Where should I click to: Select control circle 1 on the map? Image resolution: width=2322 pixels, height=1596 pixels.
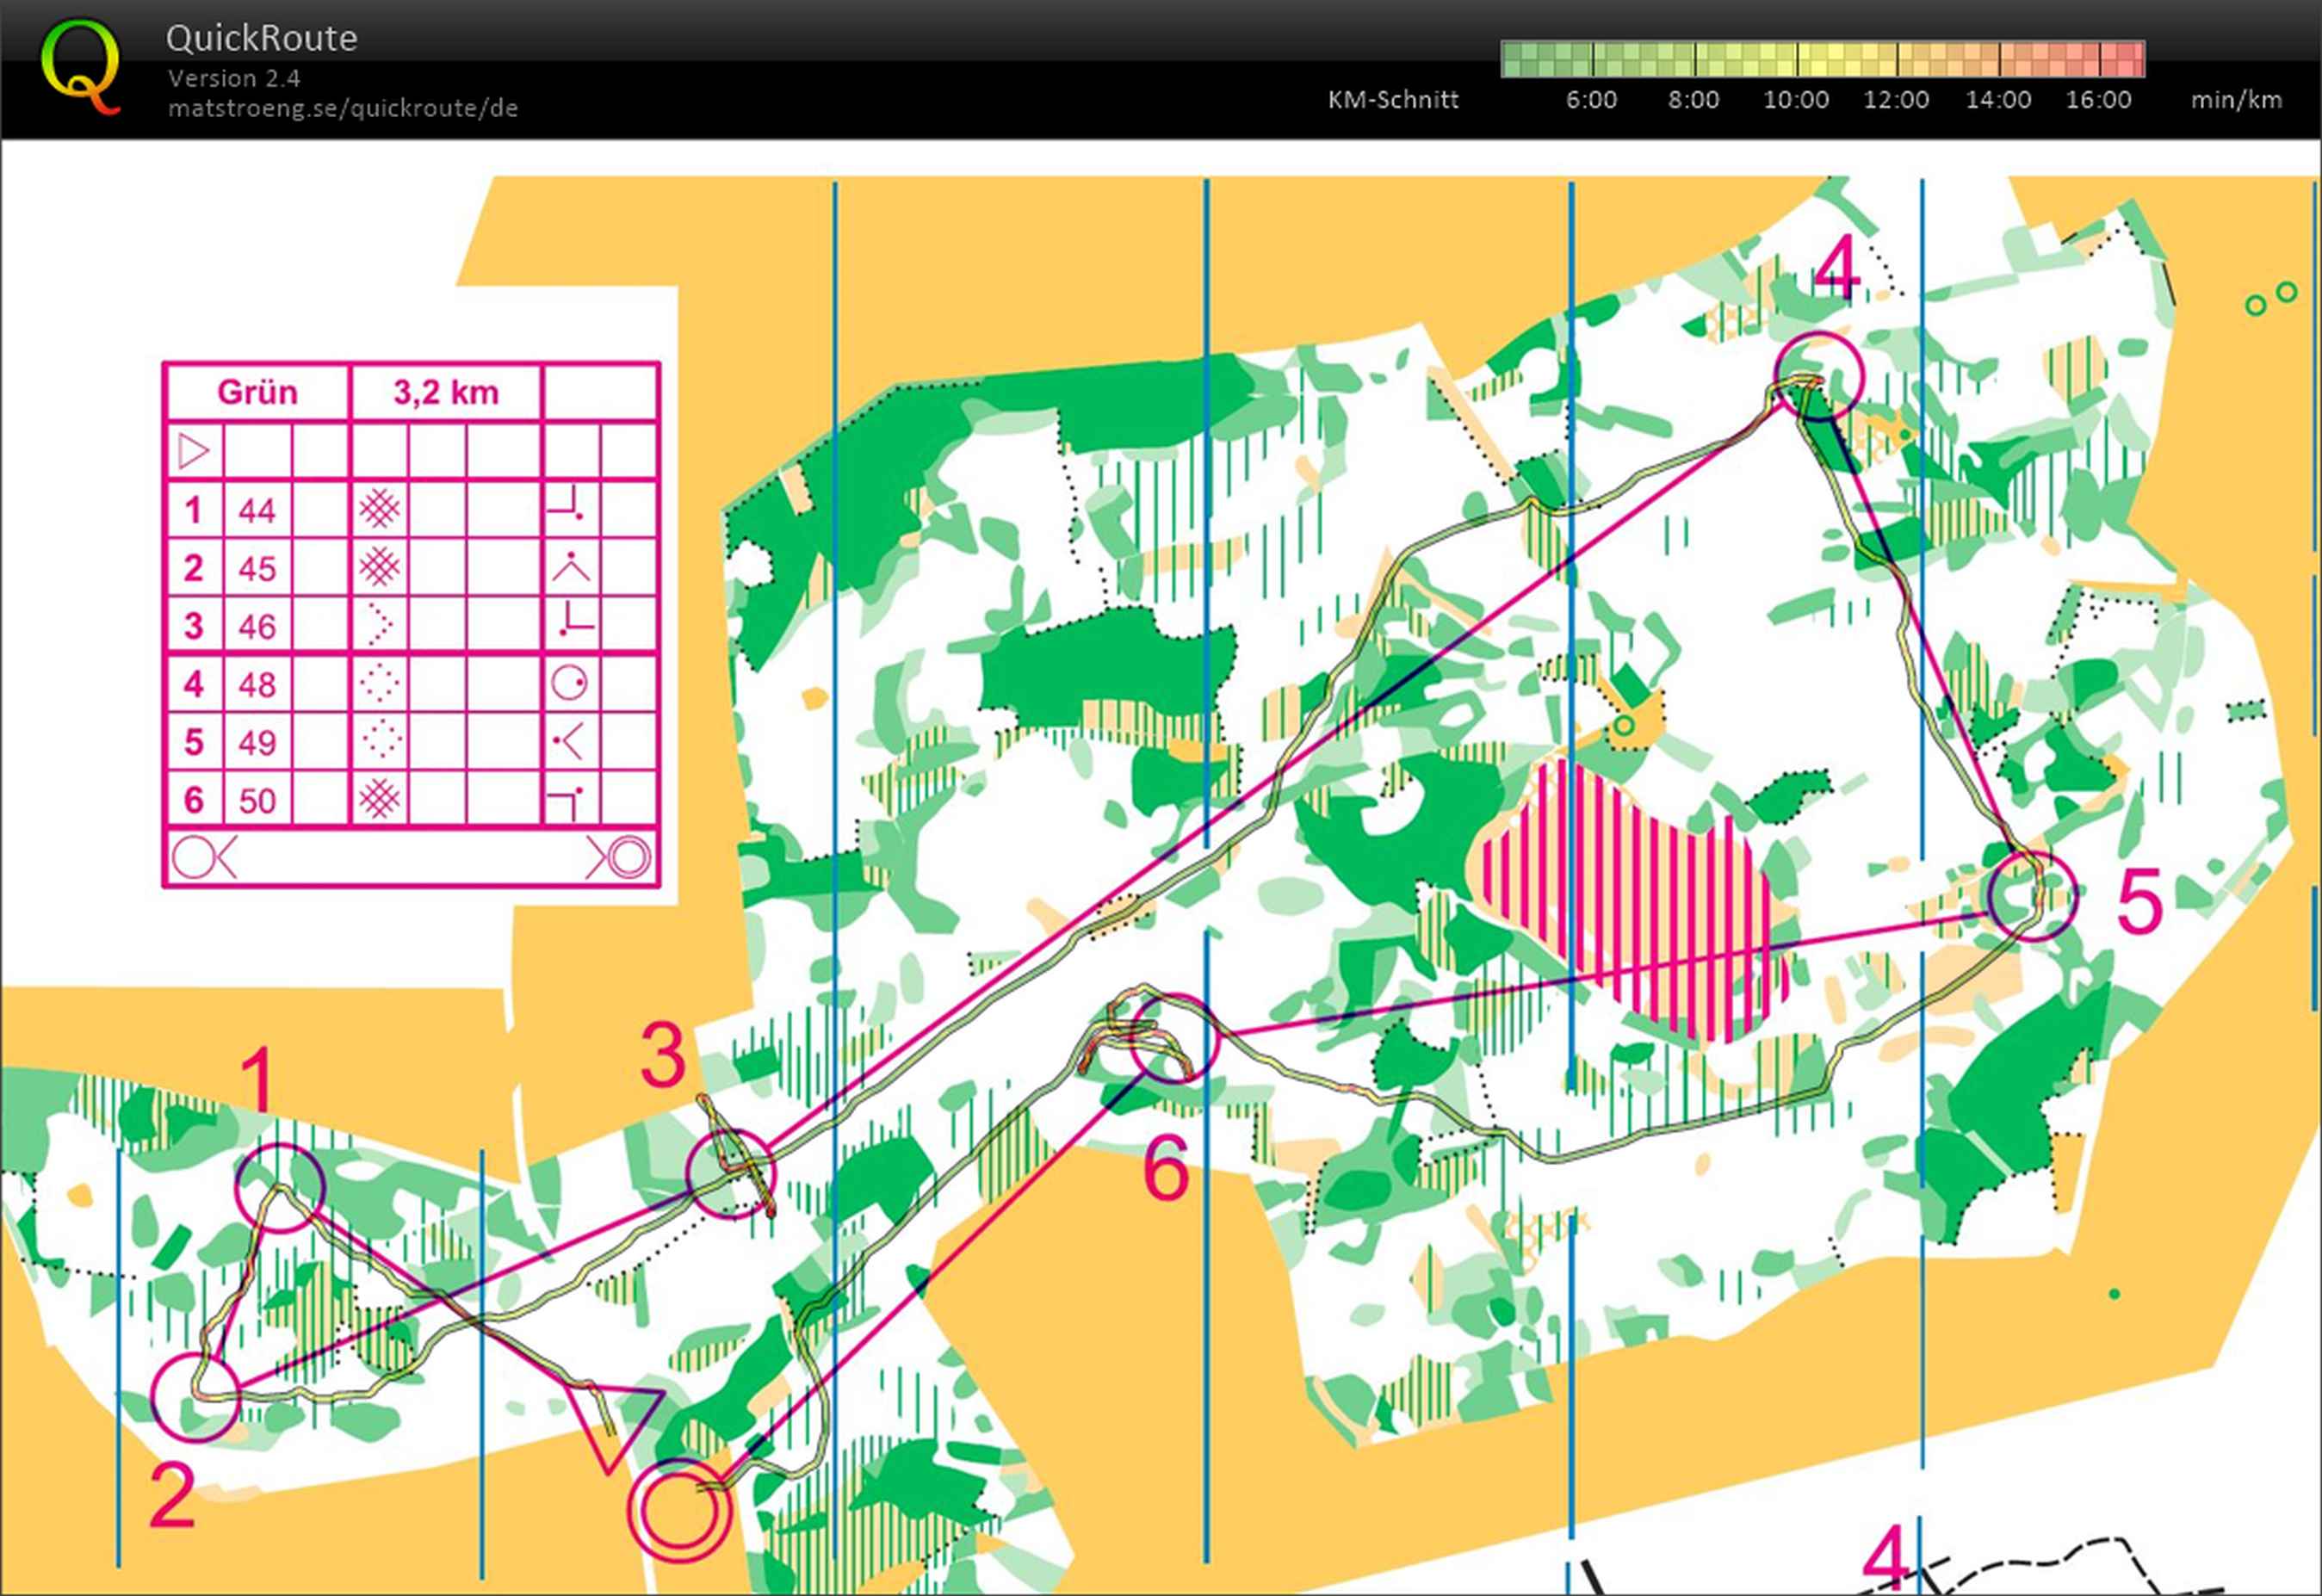(x=281, y=1187)
